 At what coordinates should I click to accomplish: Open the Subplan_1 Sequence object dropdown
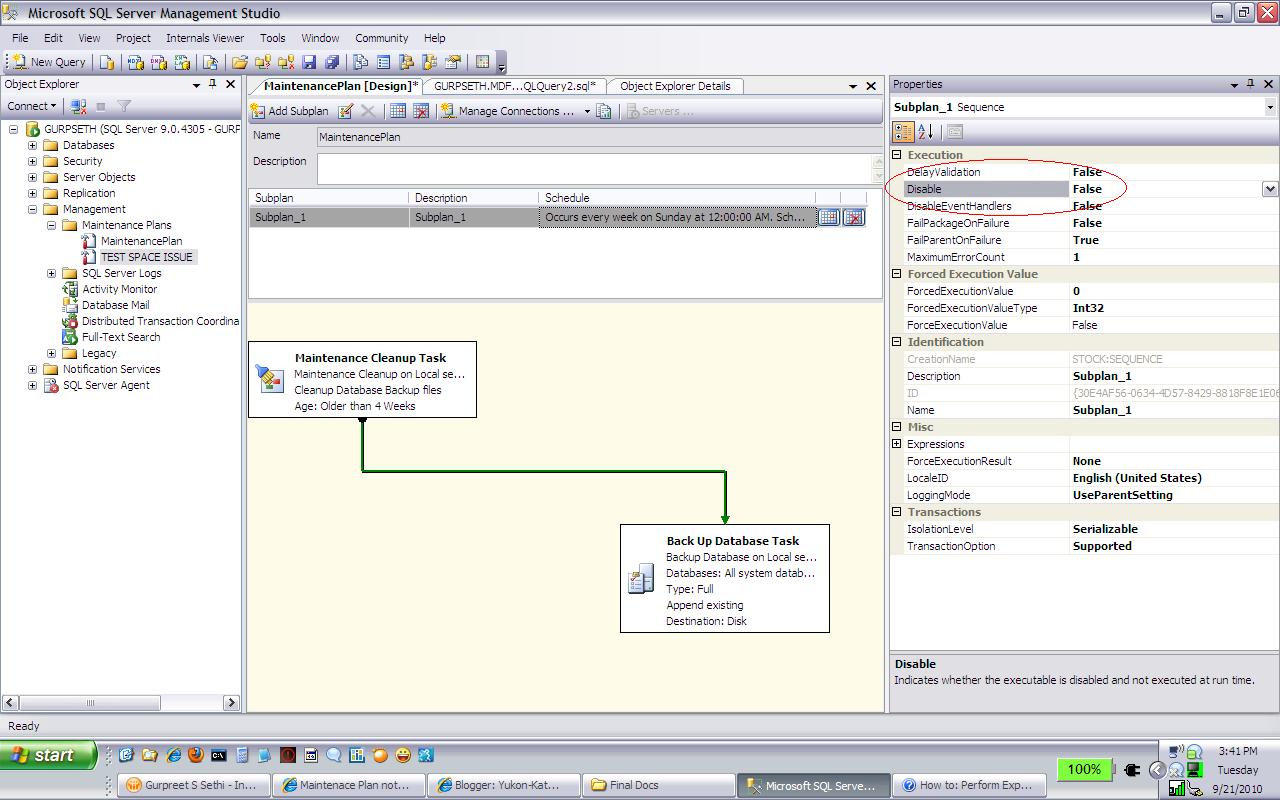coord(1270,107)
